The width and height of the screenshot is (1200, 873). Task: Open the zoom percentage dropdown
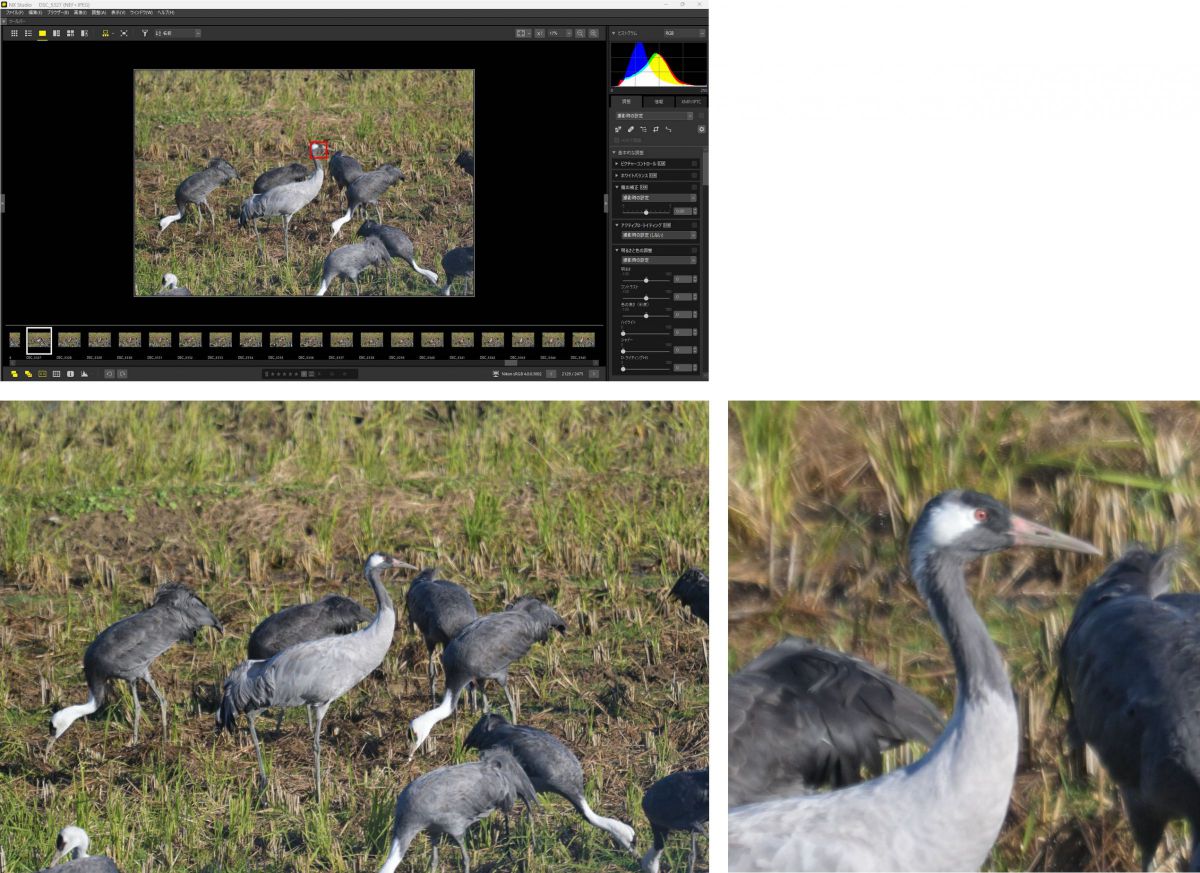point(559,33)
